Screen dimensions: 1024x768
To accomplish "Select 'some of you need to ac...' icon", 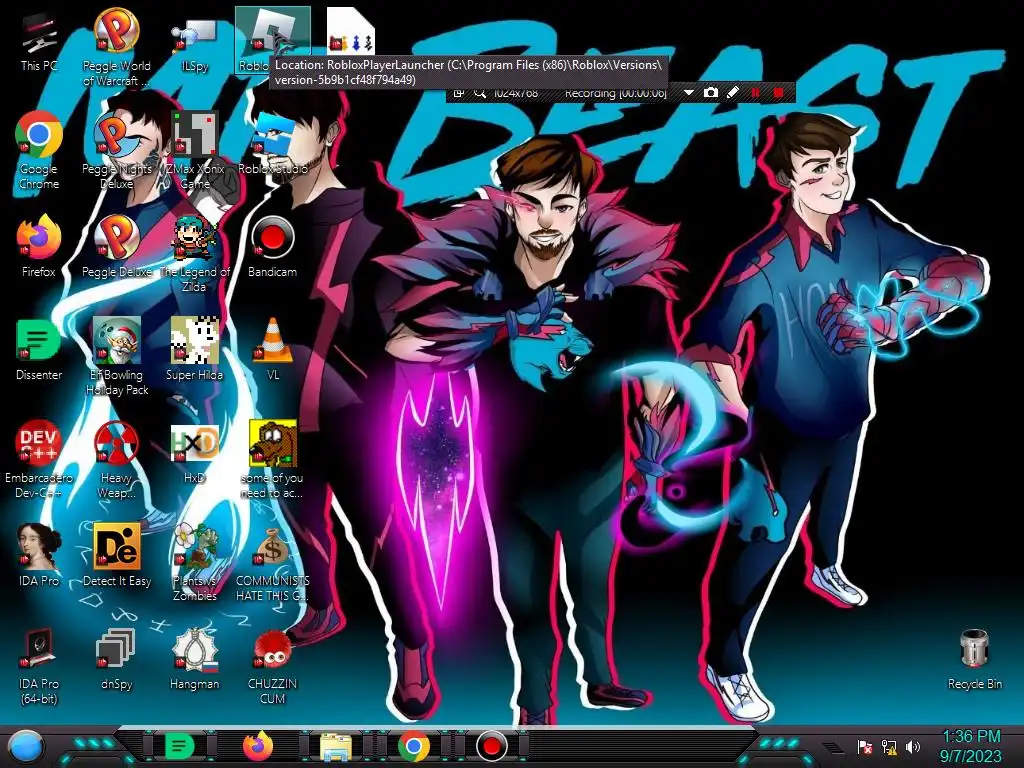I will click(272, 460).
